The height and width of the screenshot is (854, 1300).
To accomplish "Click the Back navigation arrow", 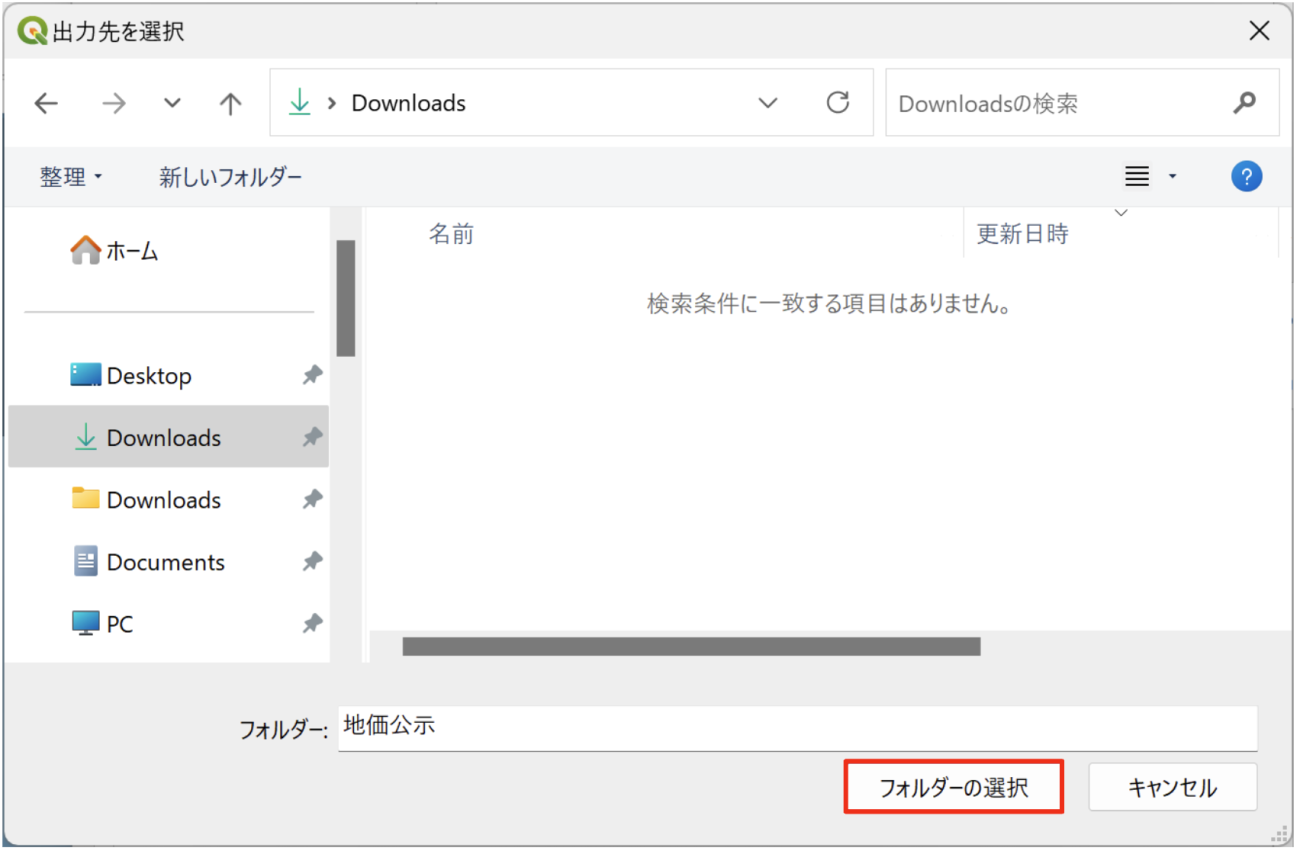I will [x=47, y=103].
